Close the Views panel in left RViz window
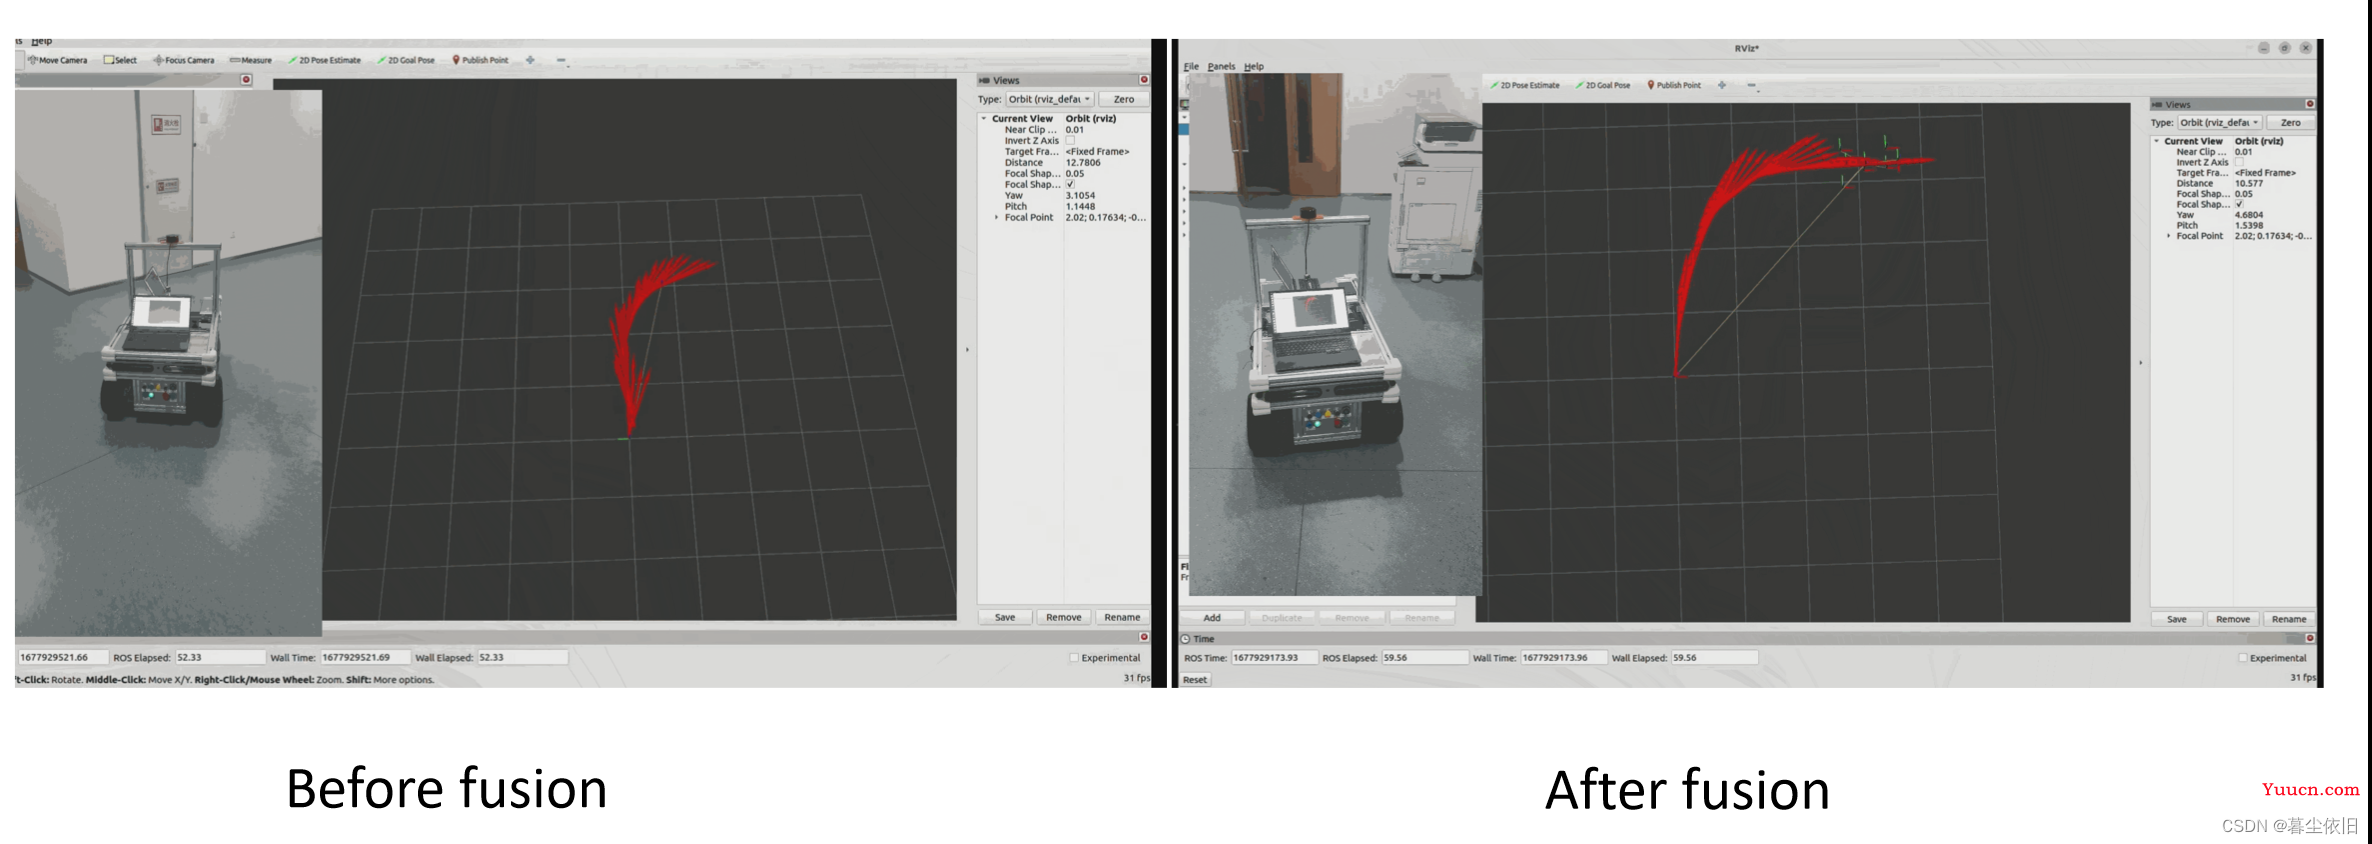 point(1144,80)
